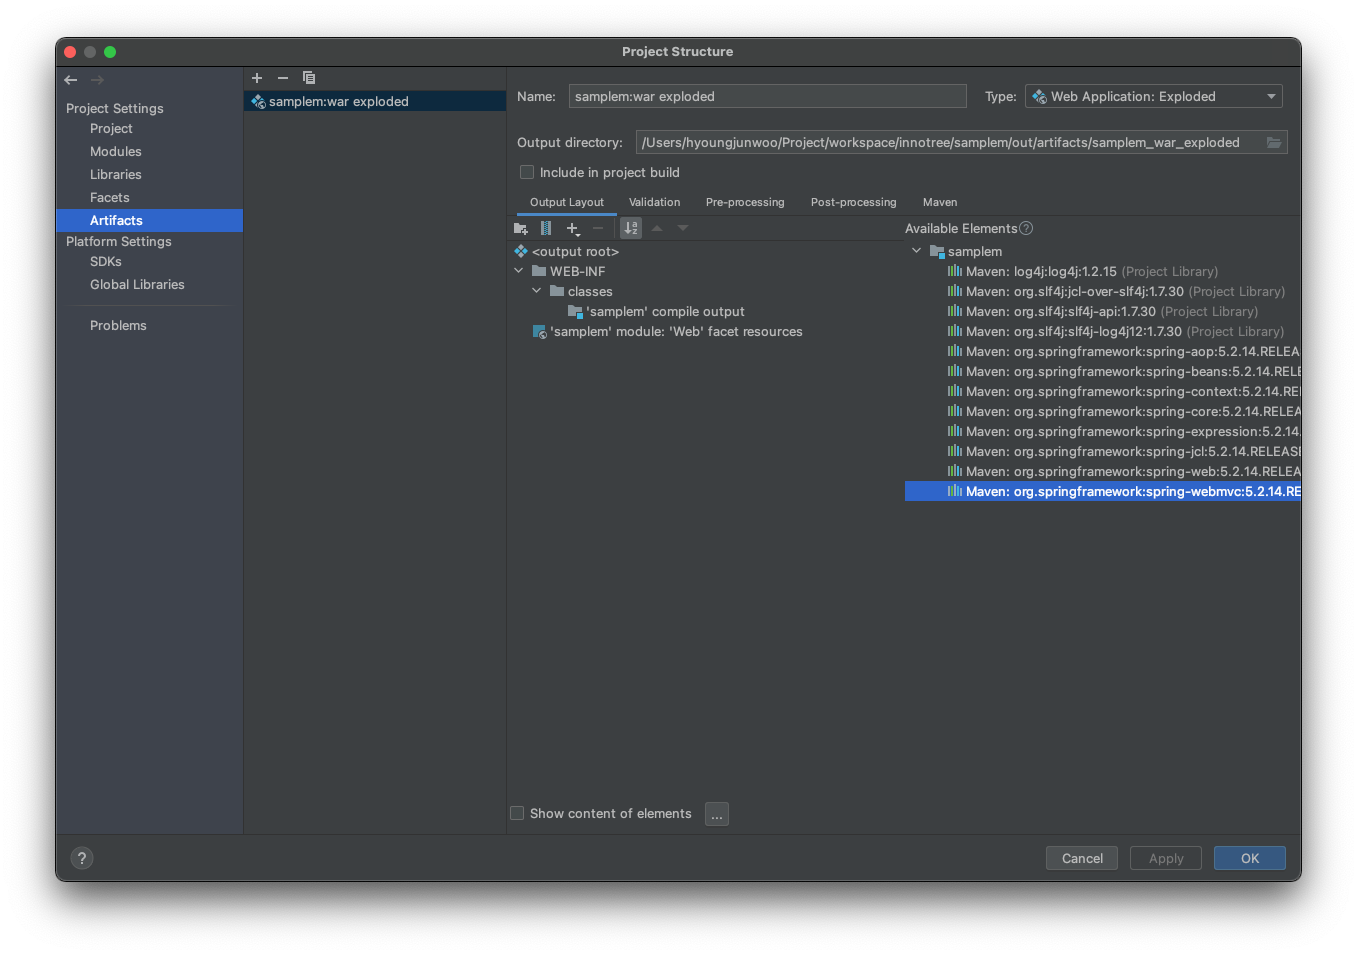The image size is (1357, 955).
Task: Open SDKs under Platform Settings
Action: click(x=106, y=262)
